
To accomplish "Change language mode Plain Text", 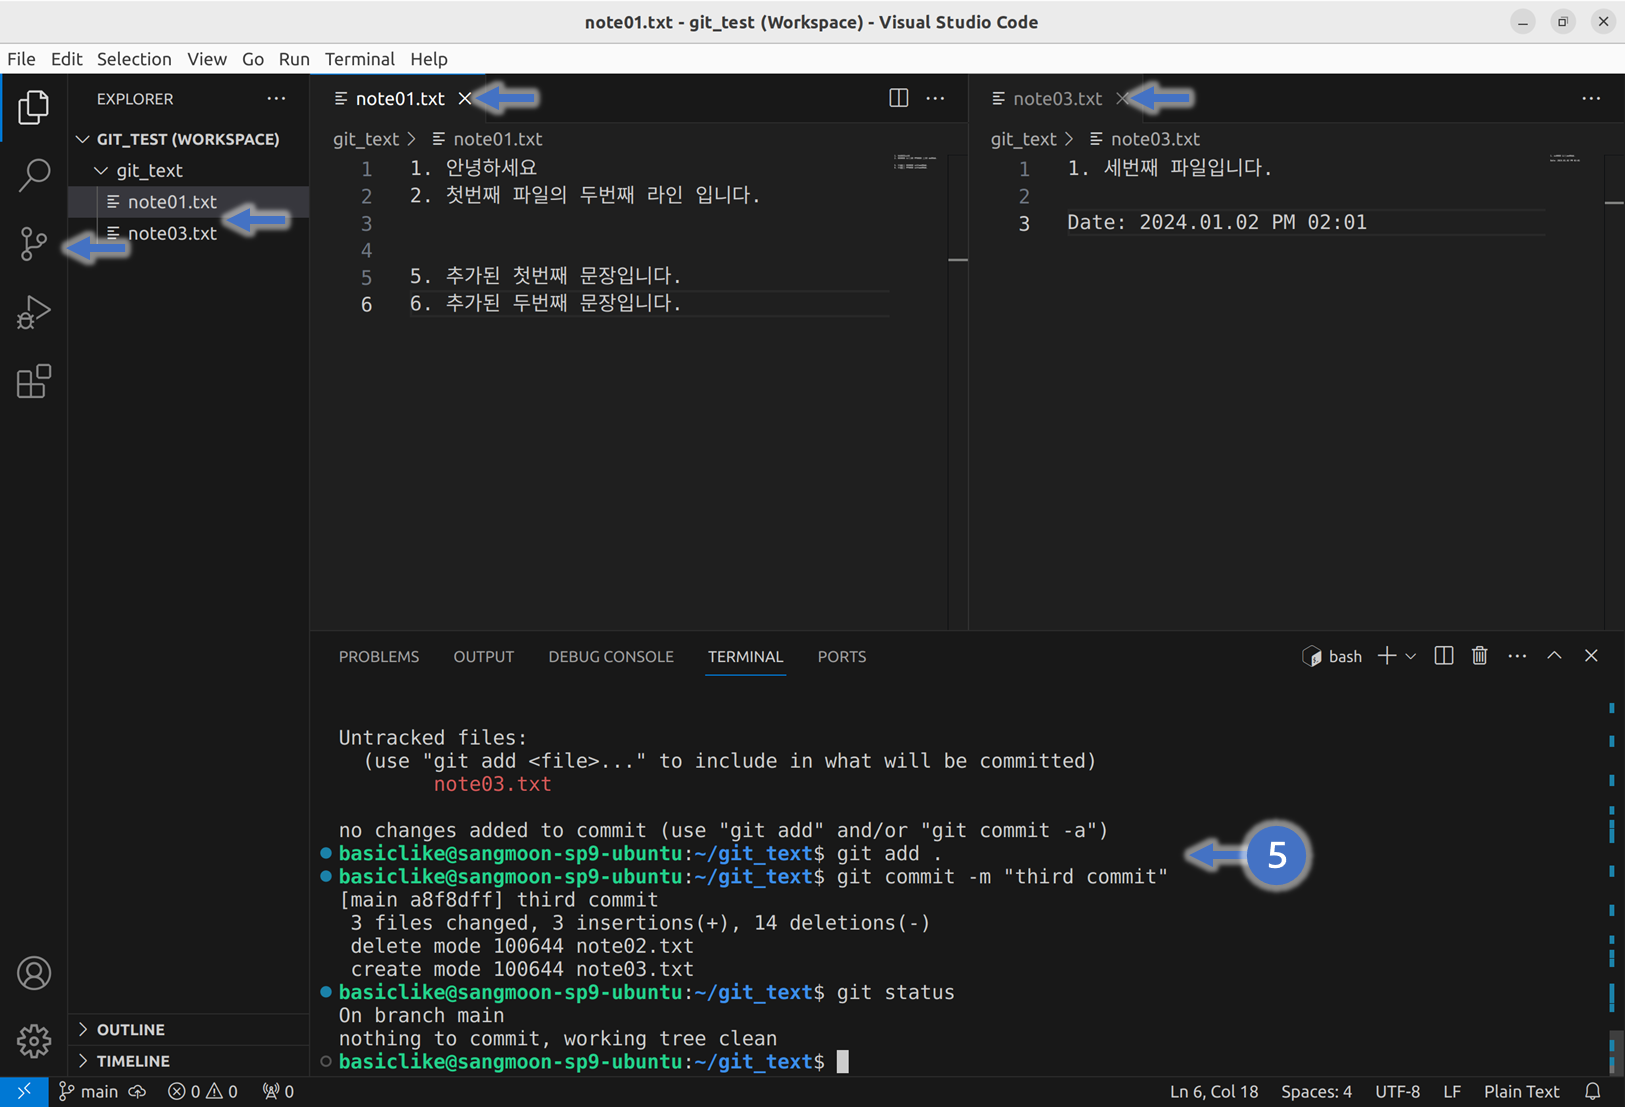I will 1521,1092.
